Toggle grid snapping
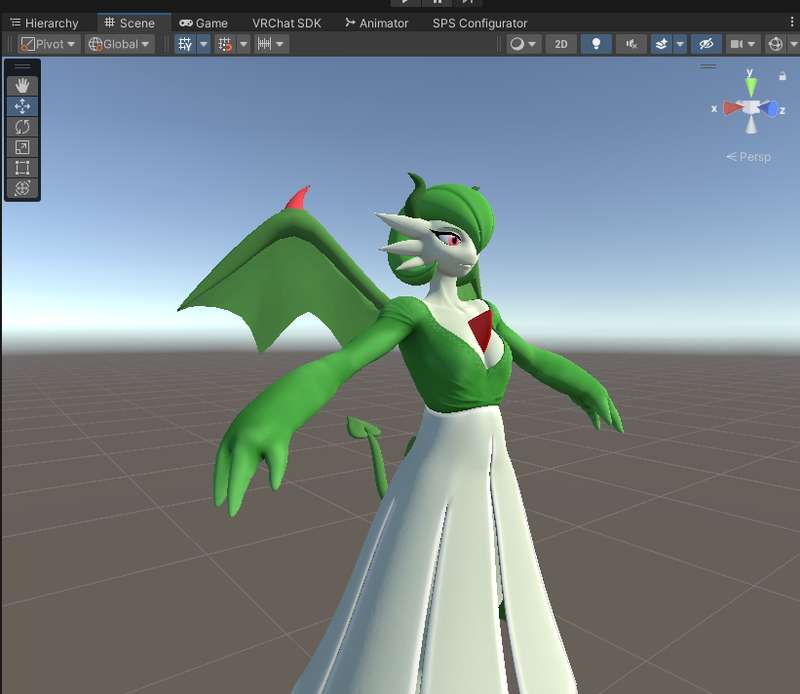 224,44
